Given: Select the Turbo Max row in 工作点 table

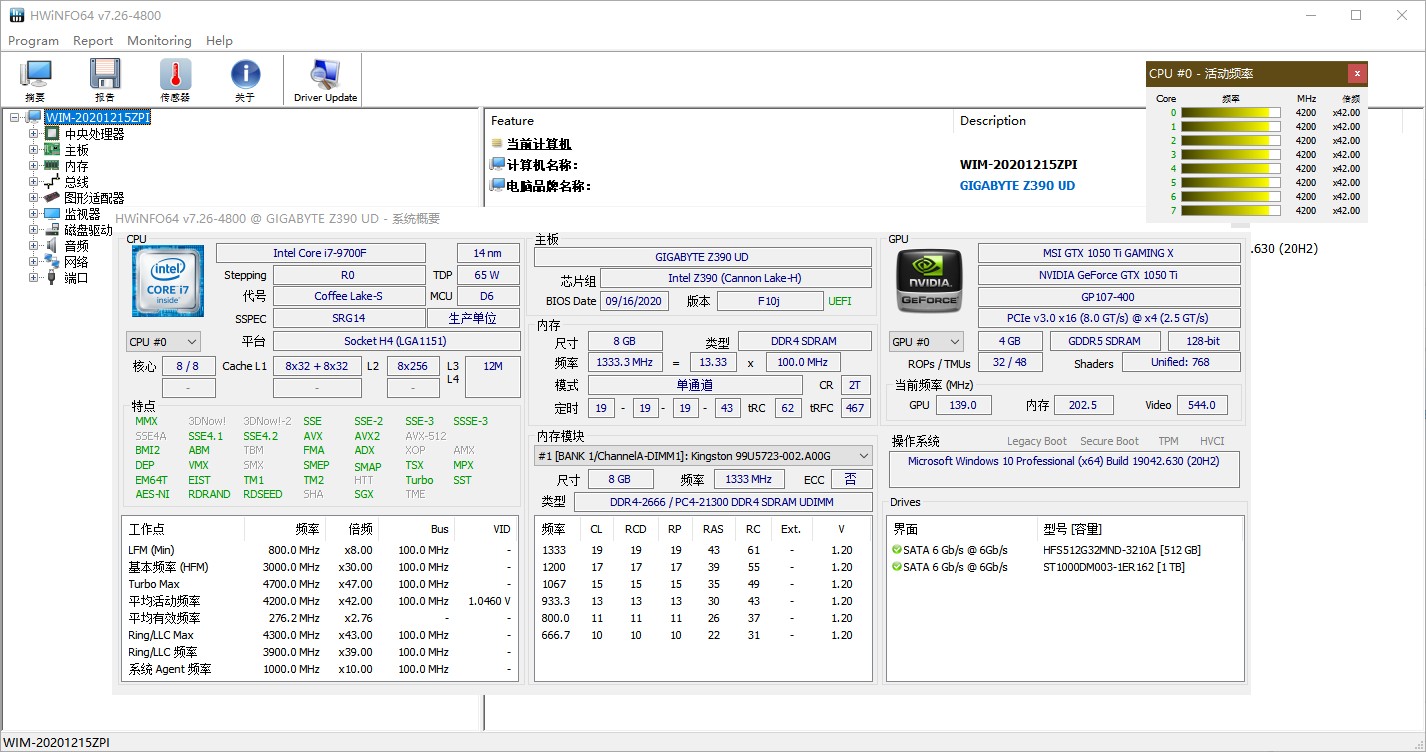Looking at the screenshot, I should [320, 584].
